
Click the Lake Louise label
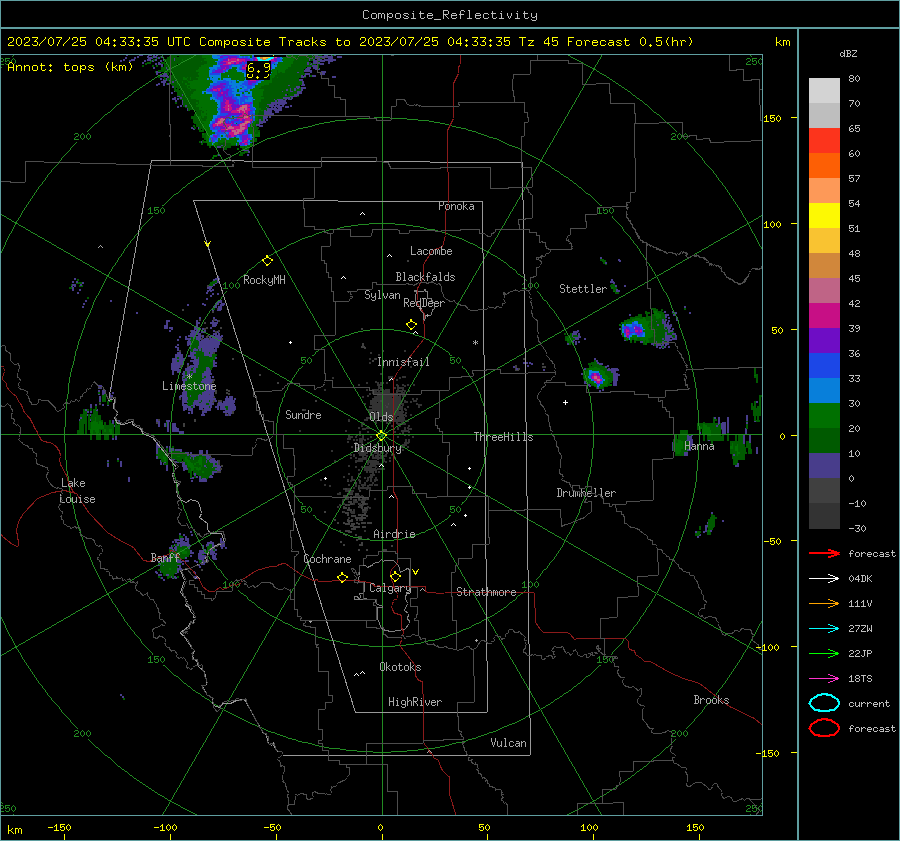pos(77,491)
